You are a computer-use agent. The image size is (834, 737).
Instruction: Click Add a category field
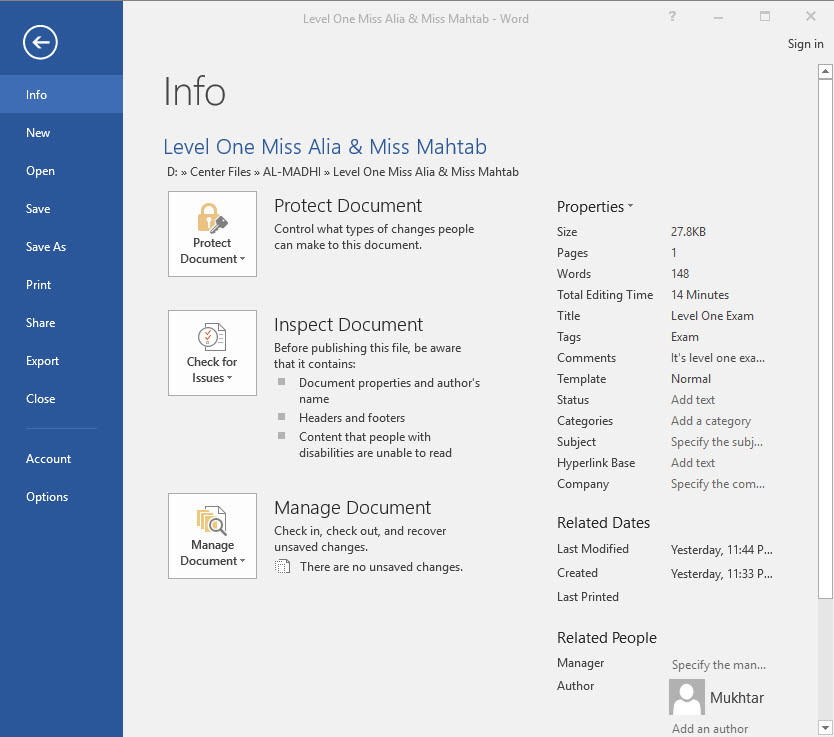(x=711, y=421)
